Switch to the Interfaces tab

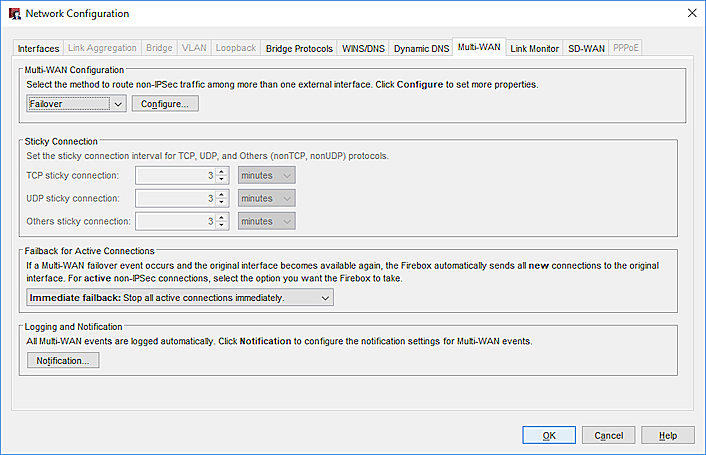(x=39, y=48)
